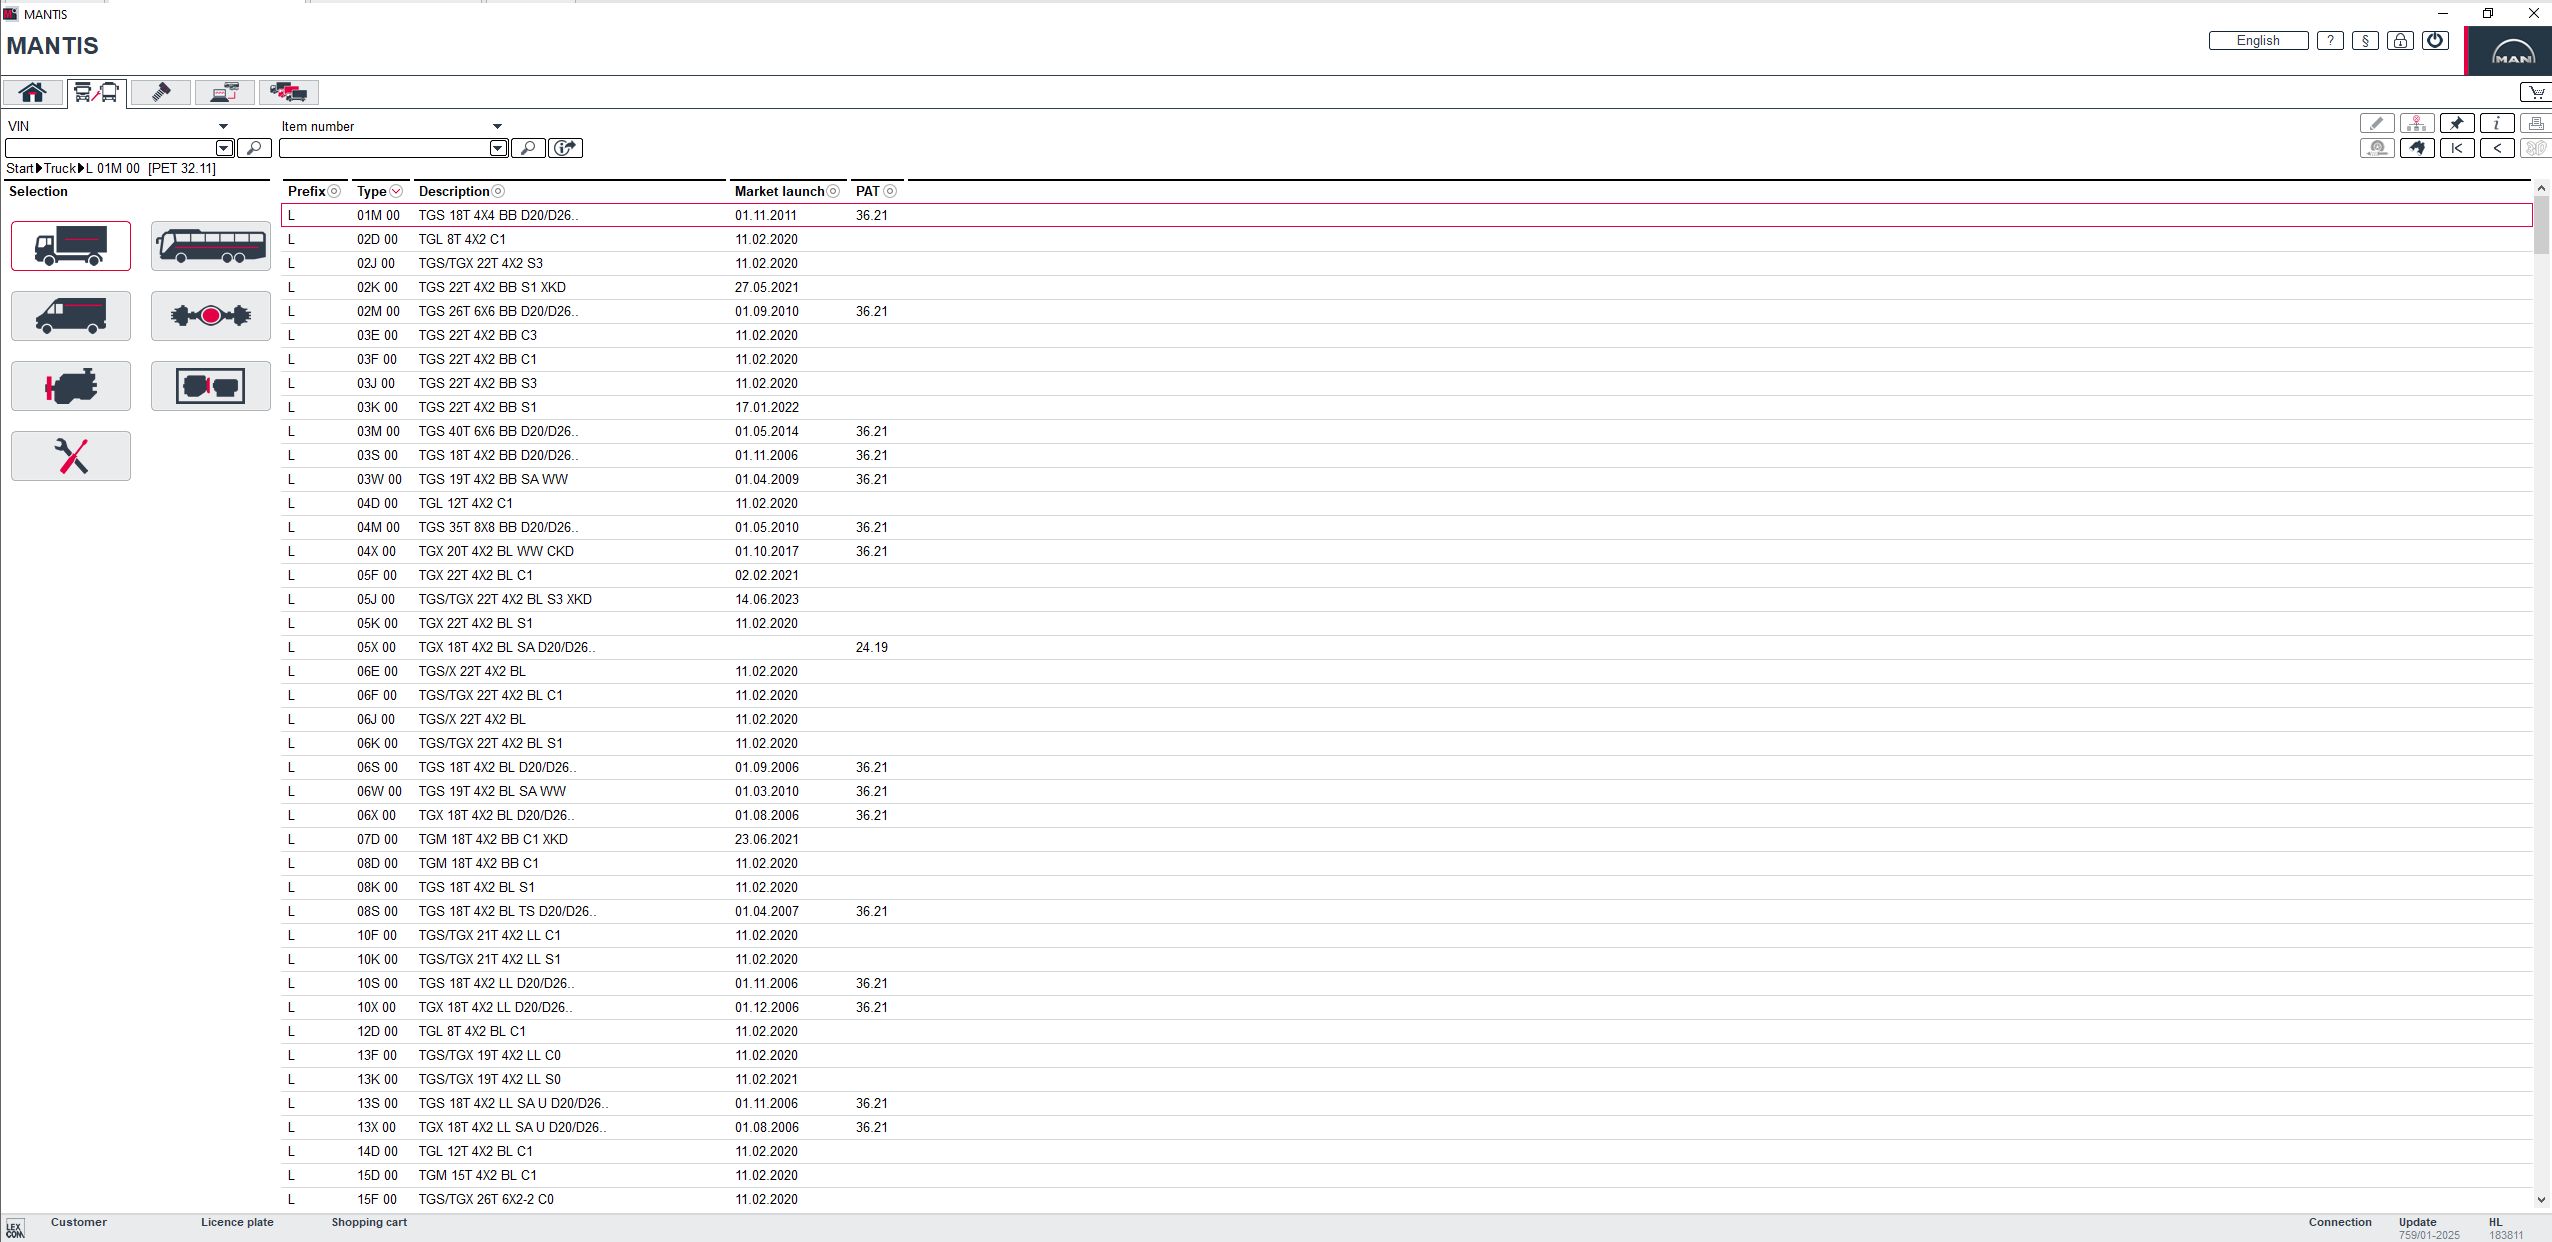Expand the Item number input history dropdown
The height and width of the screenshot is (1242, 2552).
499,148
